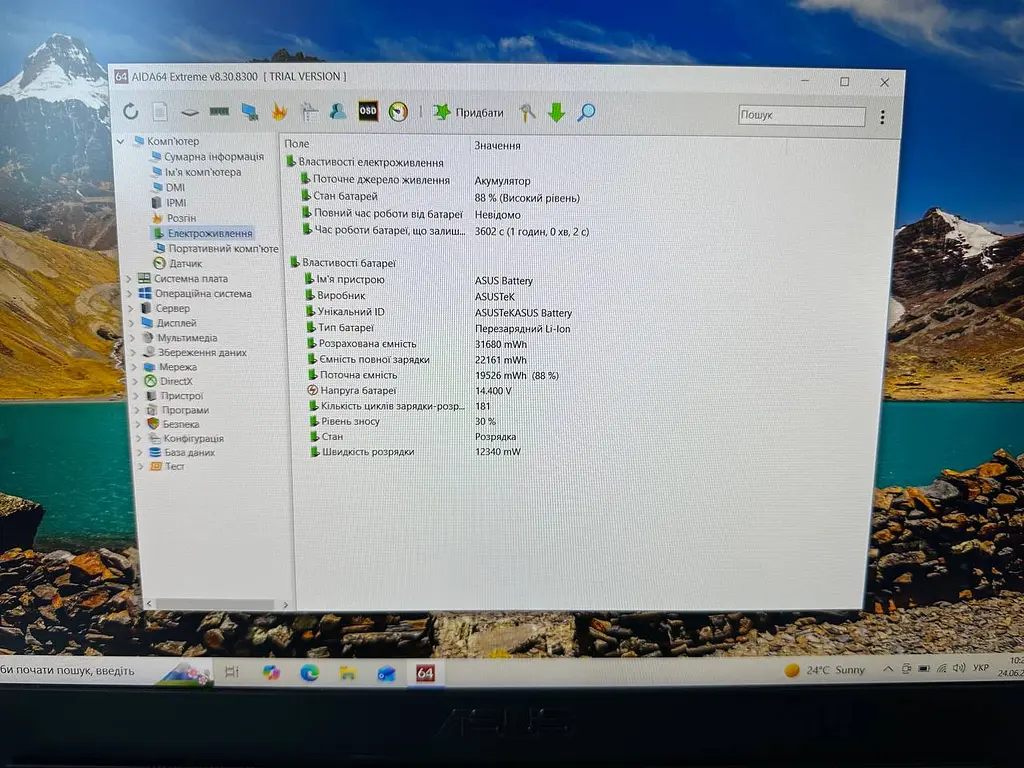Click into the Пошук search field
Image resolution: width=1024 pixels, height=768 pixels.
pyautogui.click(x=801, y=115)
